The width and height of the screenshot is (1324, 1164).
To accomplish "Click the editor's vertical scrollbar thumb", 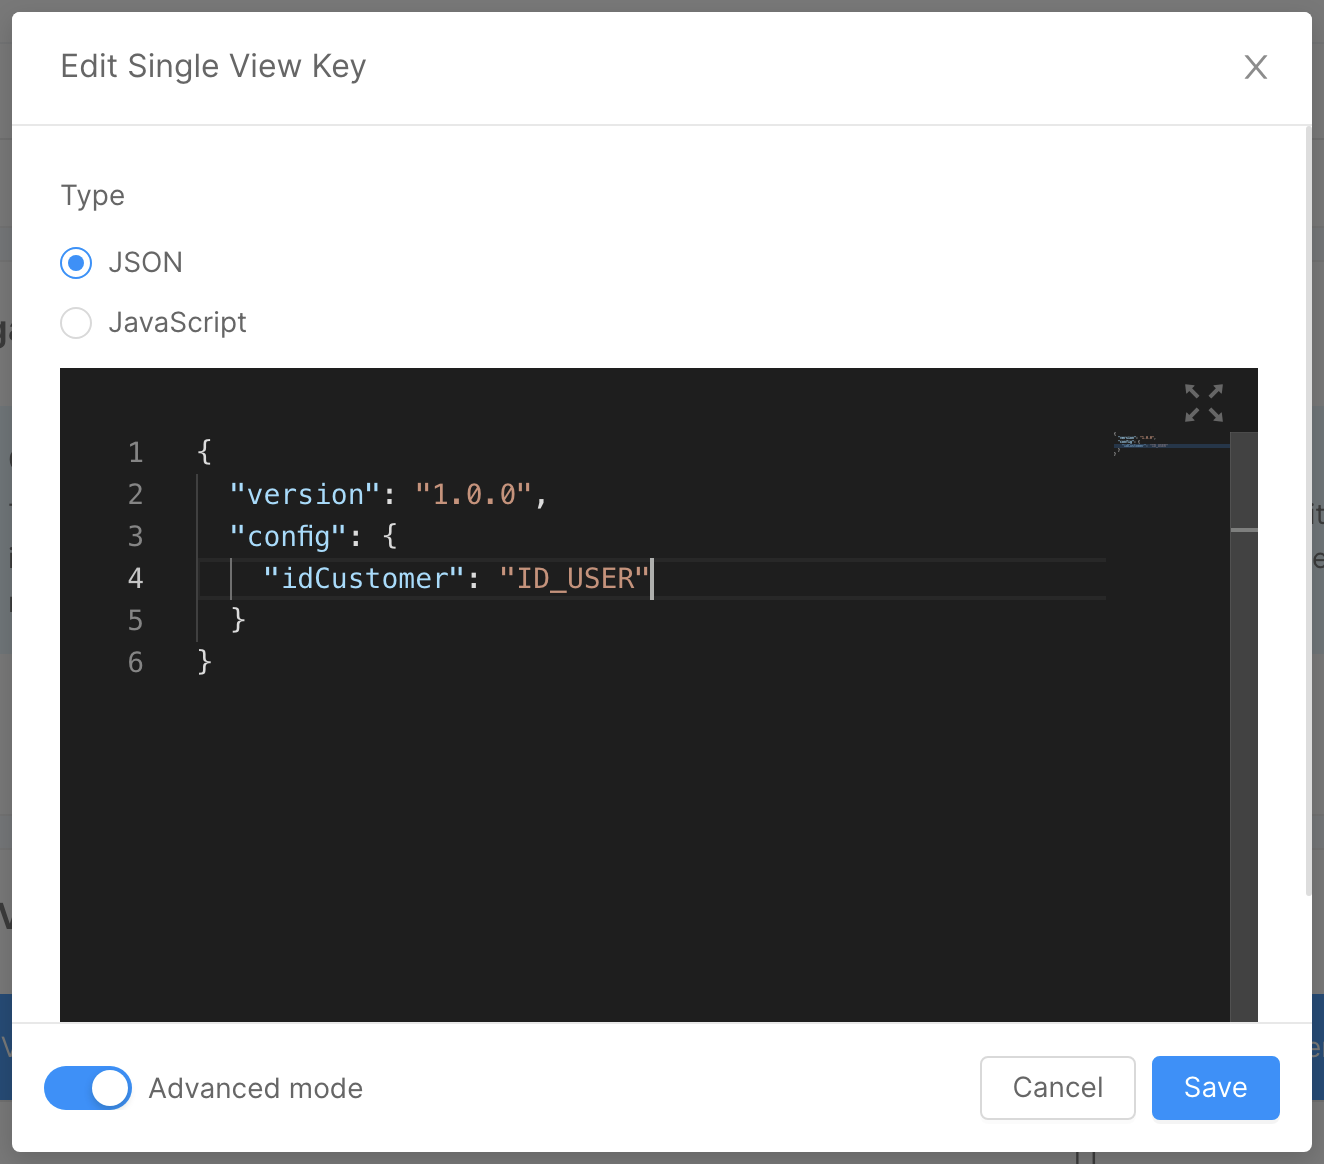I will (x=1244, y=481).
